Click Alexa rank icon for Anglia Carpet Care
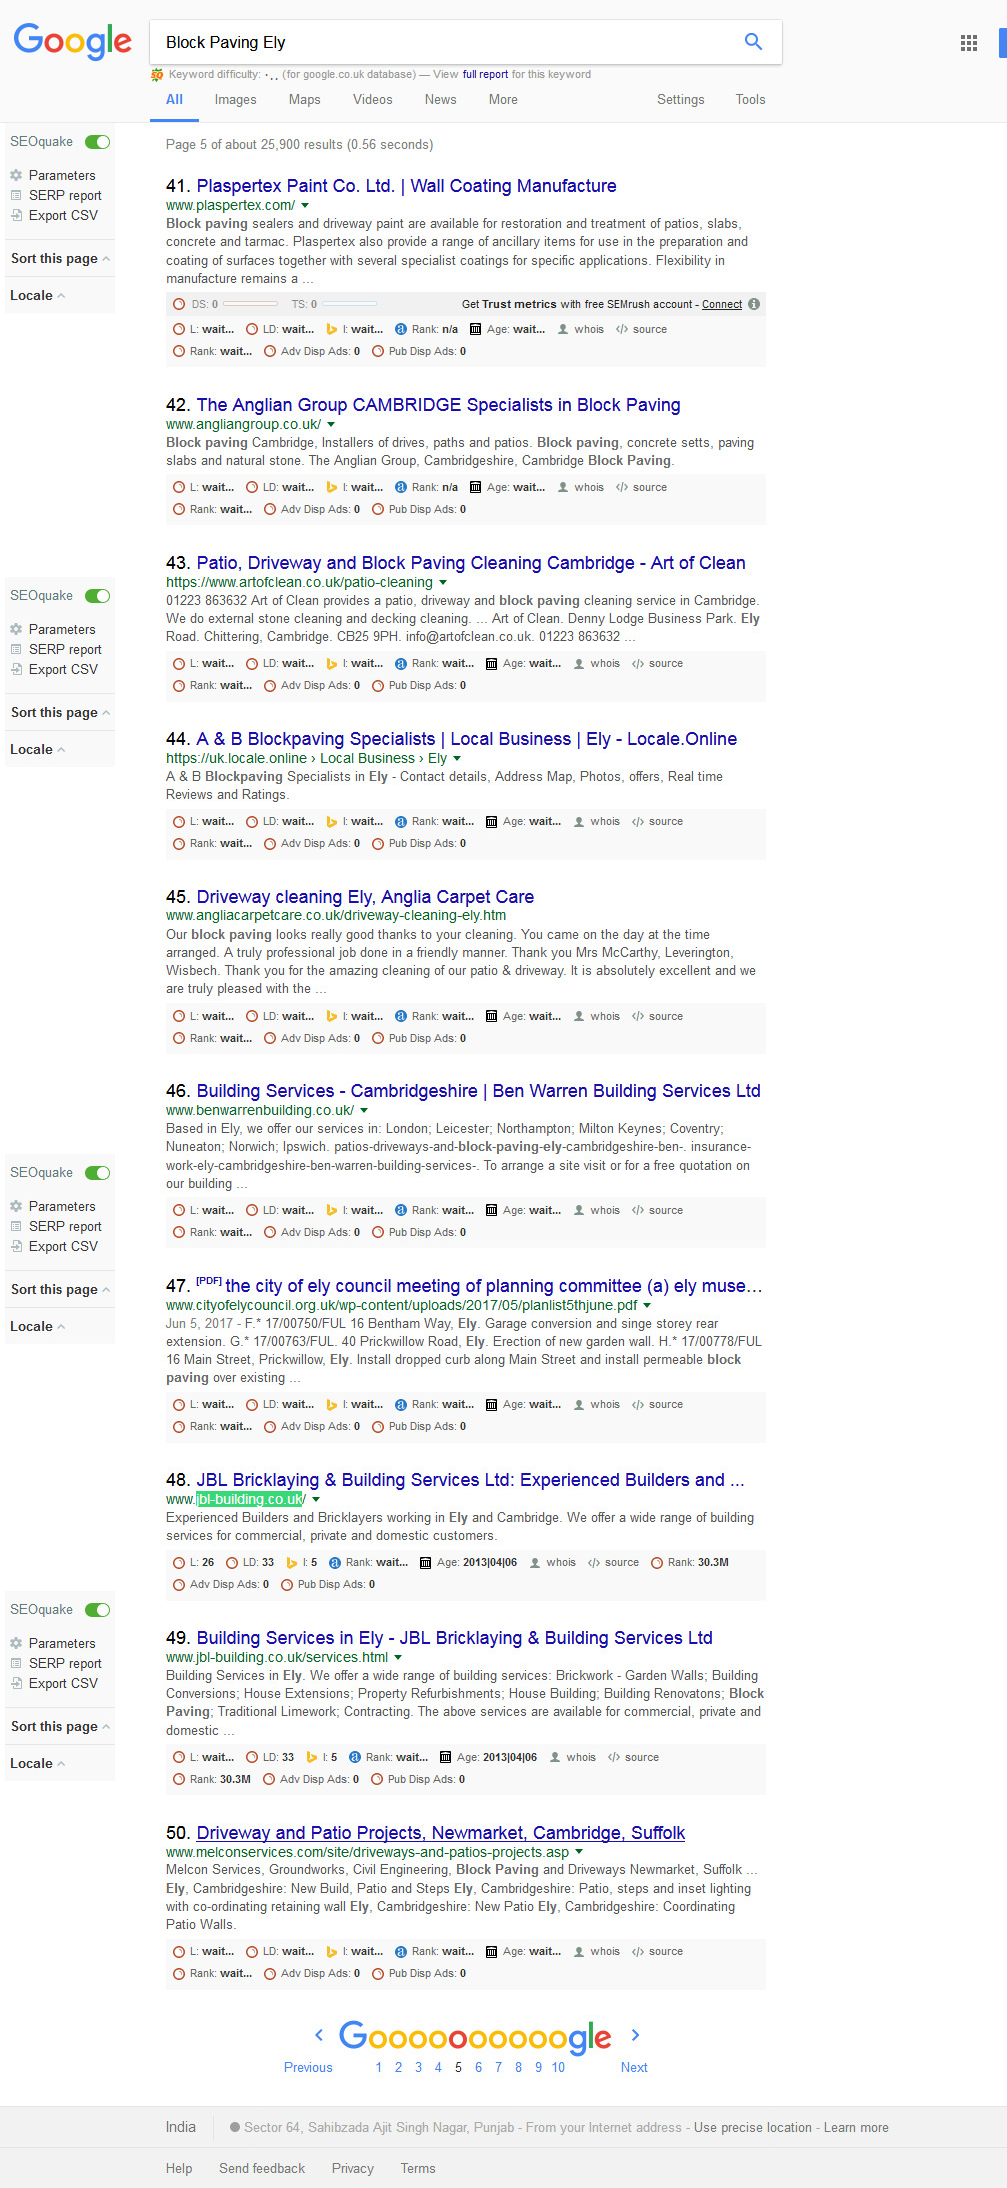Image resolution: width=1007 pixels, height=2188 pixels. pos(401,1016)
